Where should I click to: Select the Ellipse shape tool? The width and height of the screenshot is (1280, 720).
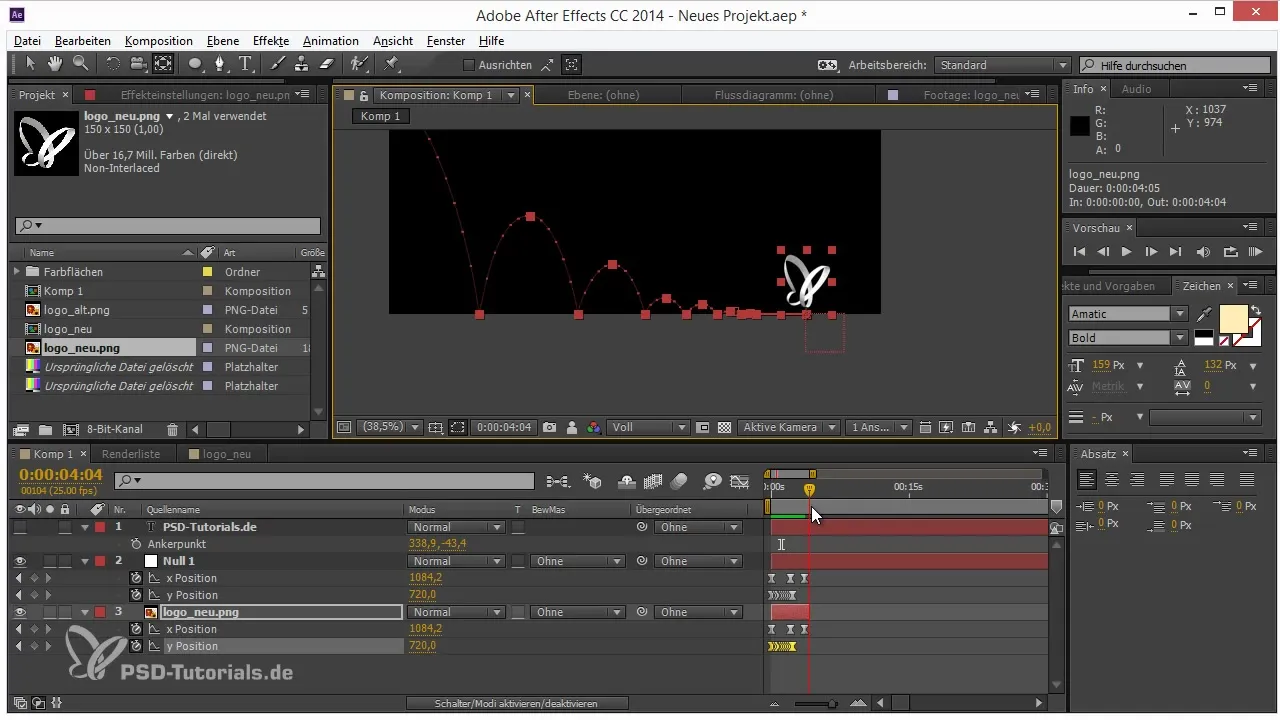click(x=196, y=64)
